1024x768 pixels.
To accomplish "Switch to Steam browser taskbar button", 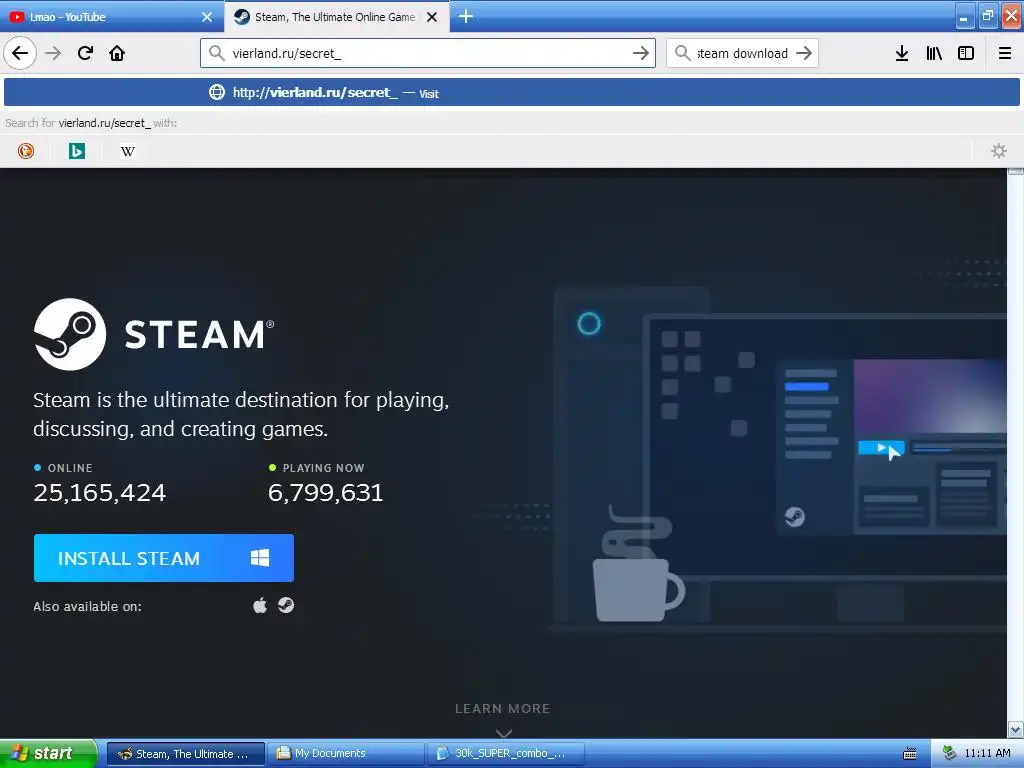I will tap(185, 754).
